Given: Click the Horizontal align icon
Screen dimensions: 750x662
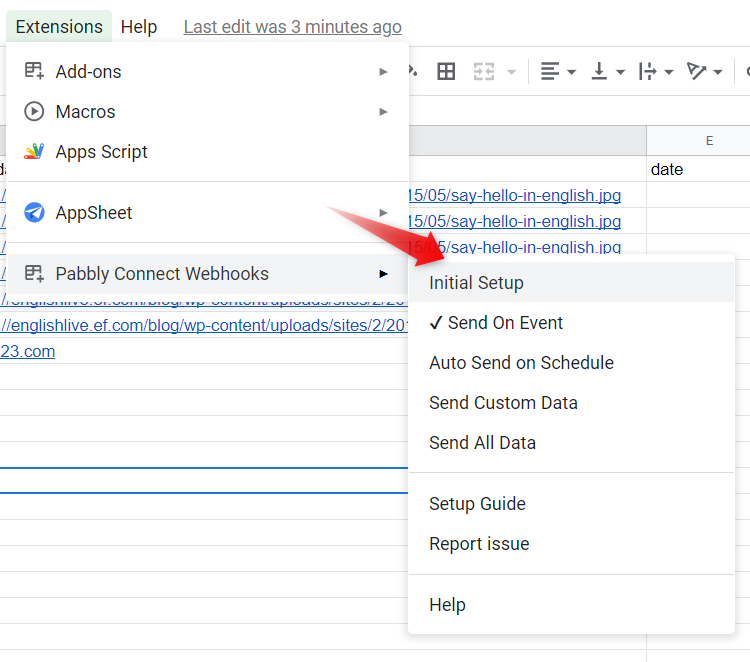Looking at the screenshot, I should click(550, 72).
